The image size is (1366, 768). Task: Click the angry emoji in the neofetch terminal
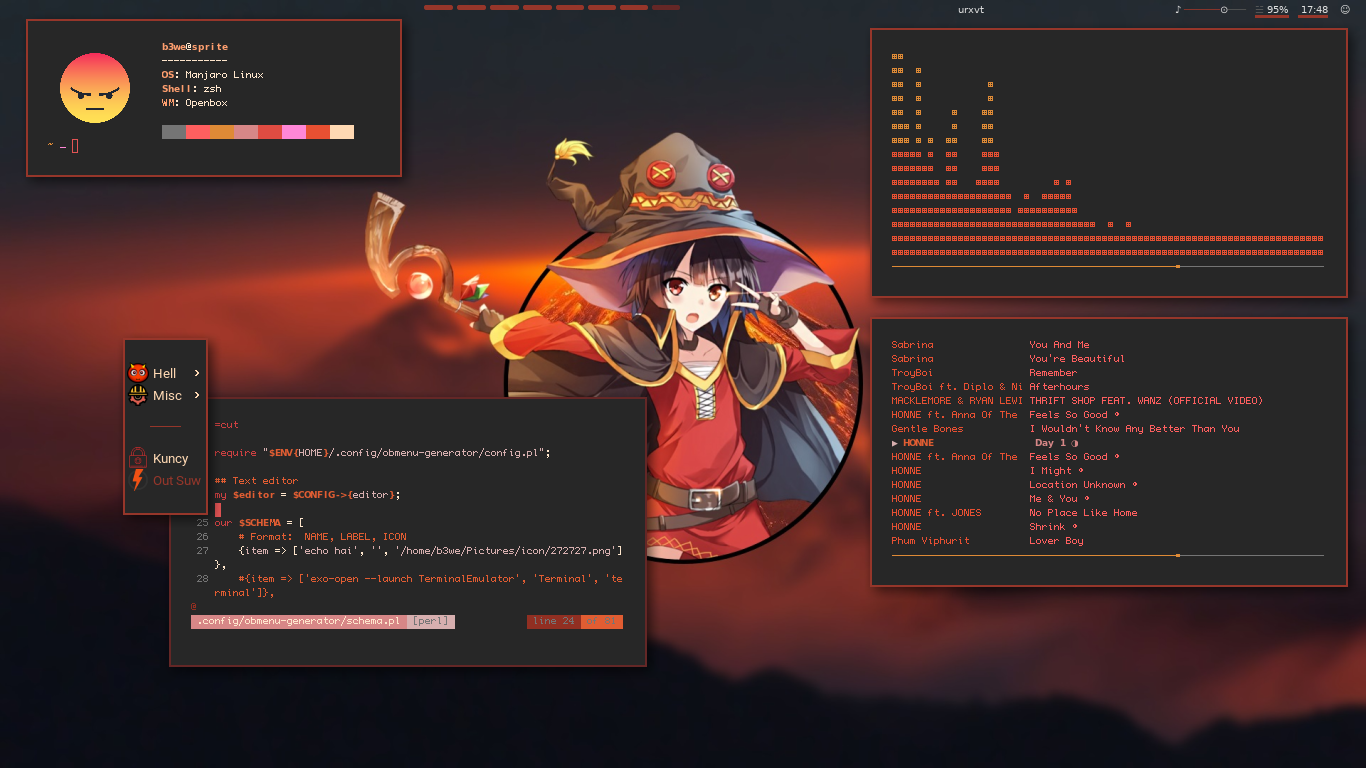95,88
